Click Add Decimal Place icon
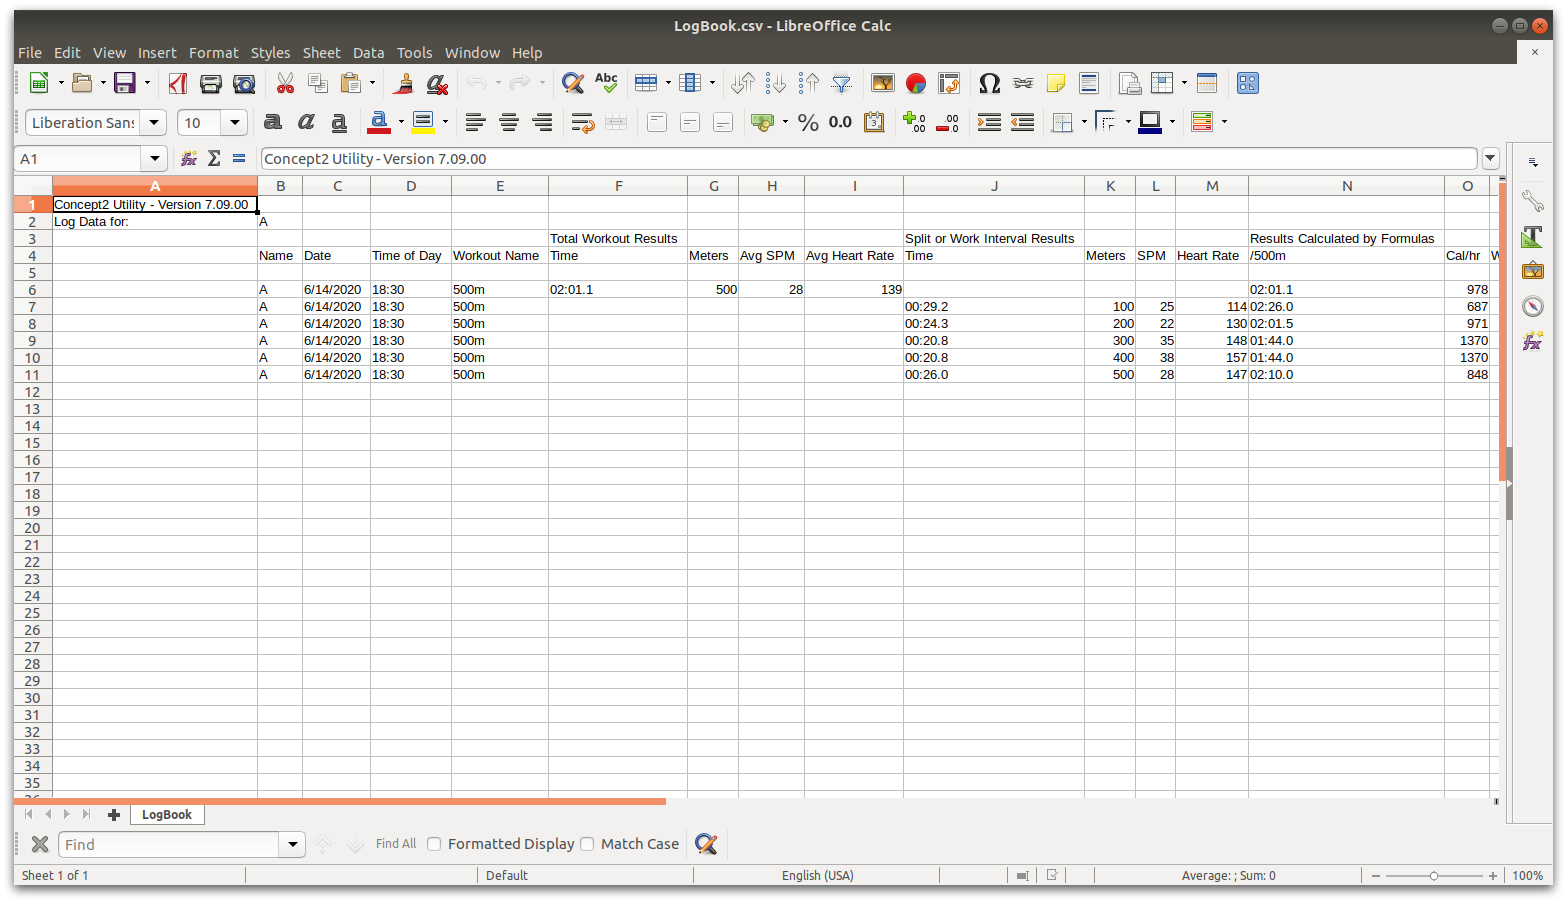The image size is (1567, 903). [915, 122]
